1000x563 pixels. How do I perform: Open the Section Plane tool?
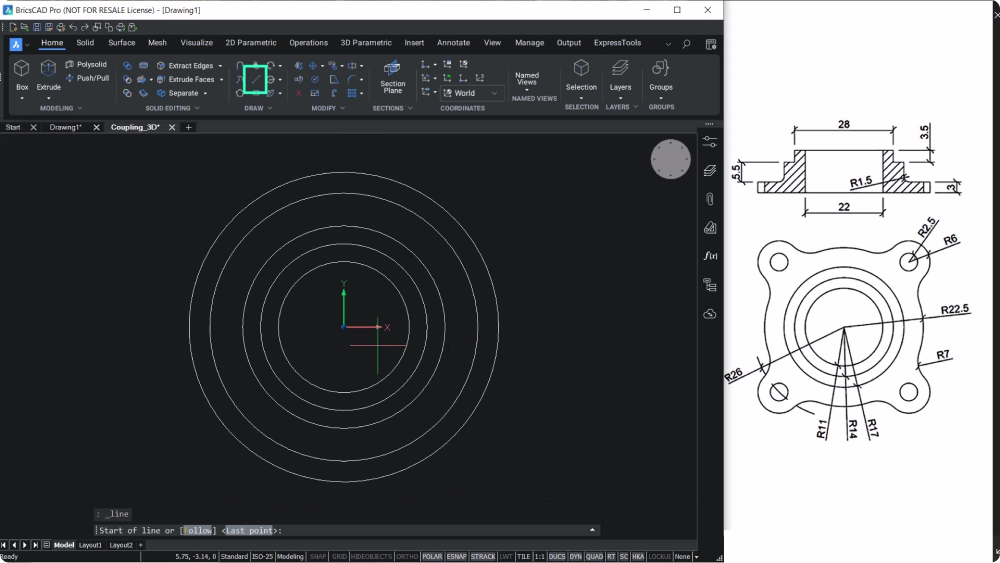[x=392, y=77]
